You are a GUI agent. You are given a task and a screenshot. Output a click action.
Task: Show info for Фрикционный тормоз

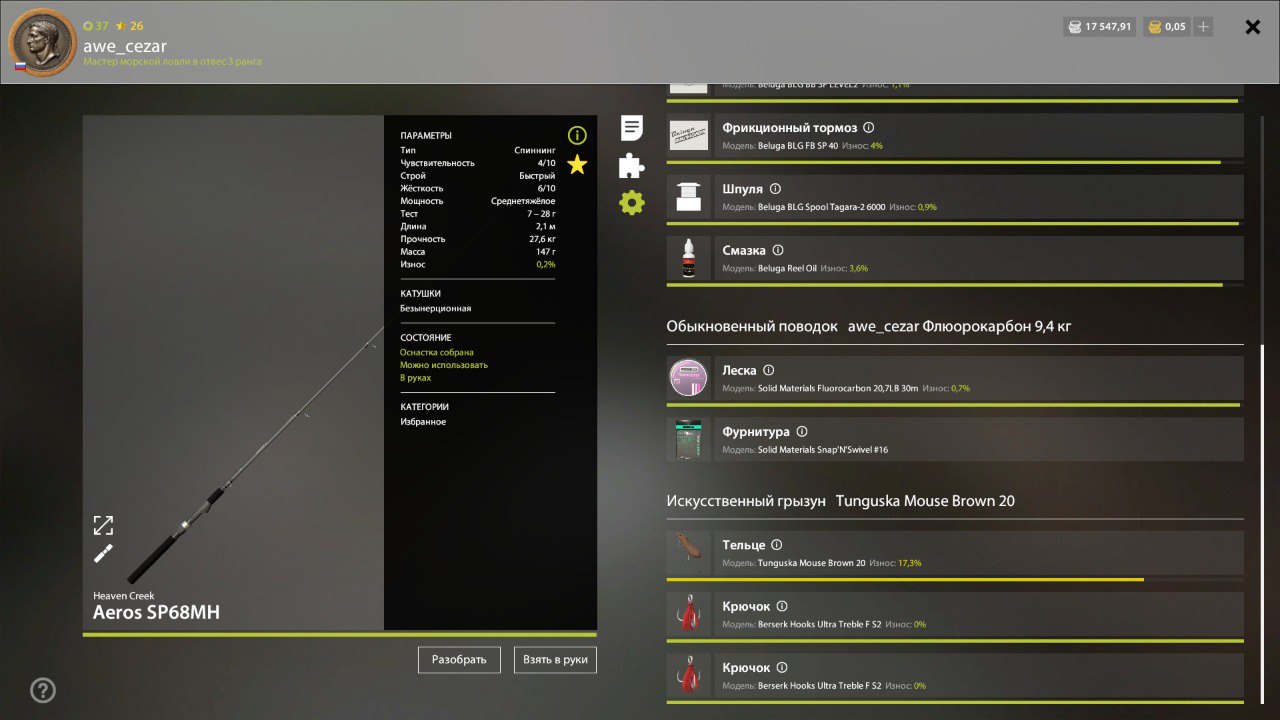(x=868, y=128)
